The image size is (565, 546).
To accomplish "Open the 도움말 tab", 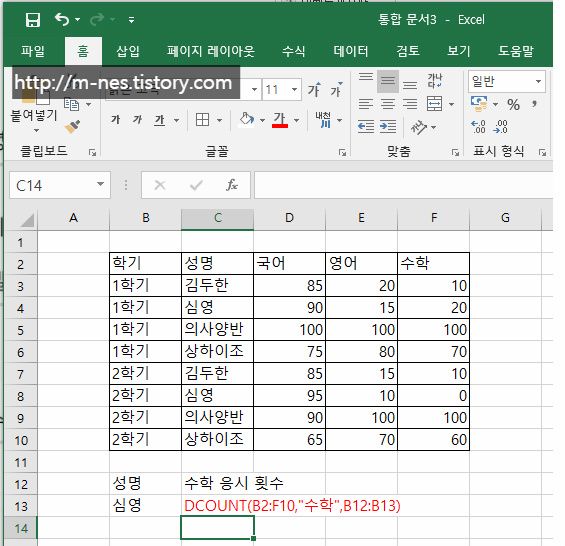I will coord(516,51).
